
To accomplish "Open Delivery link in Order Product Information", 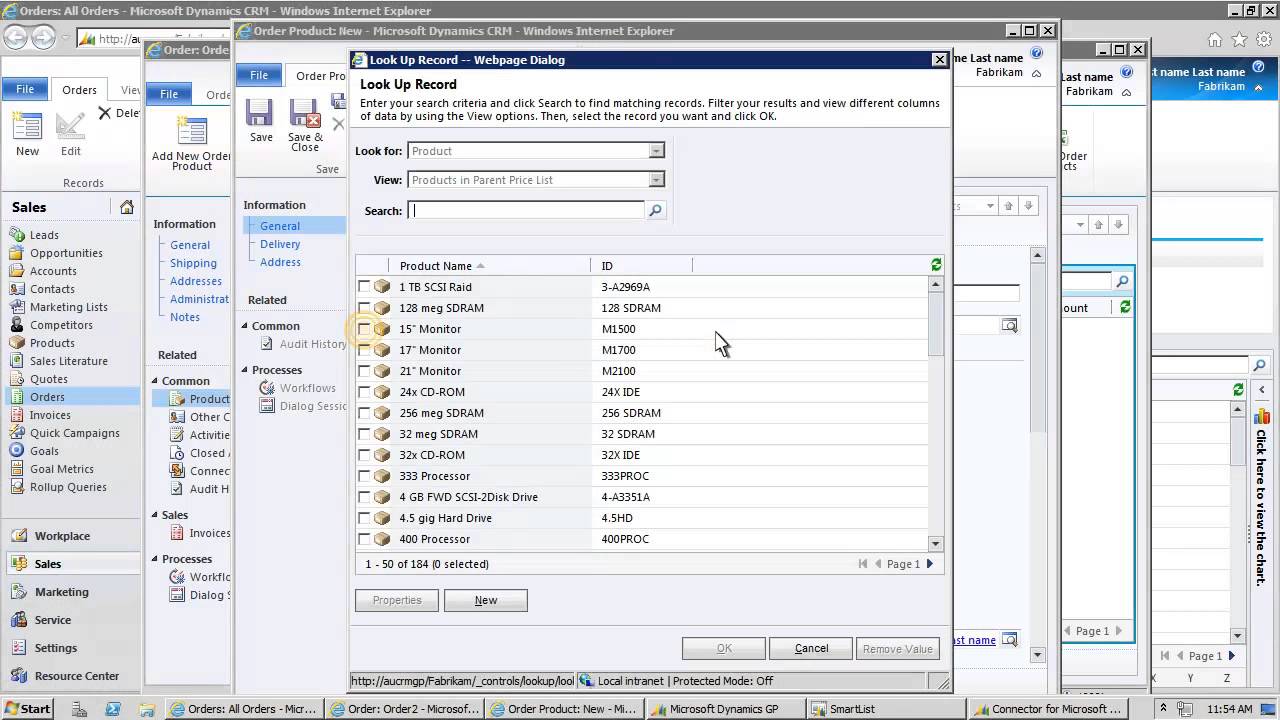I will [280, 244].
